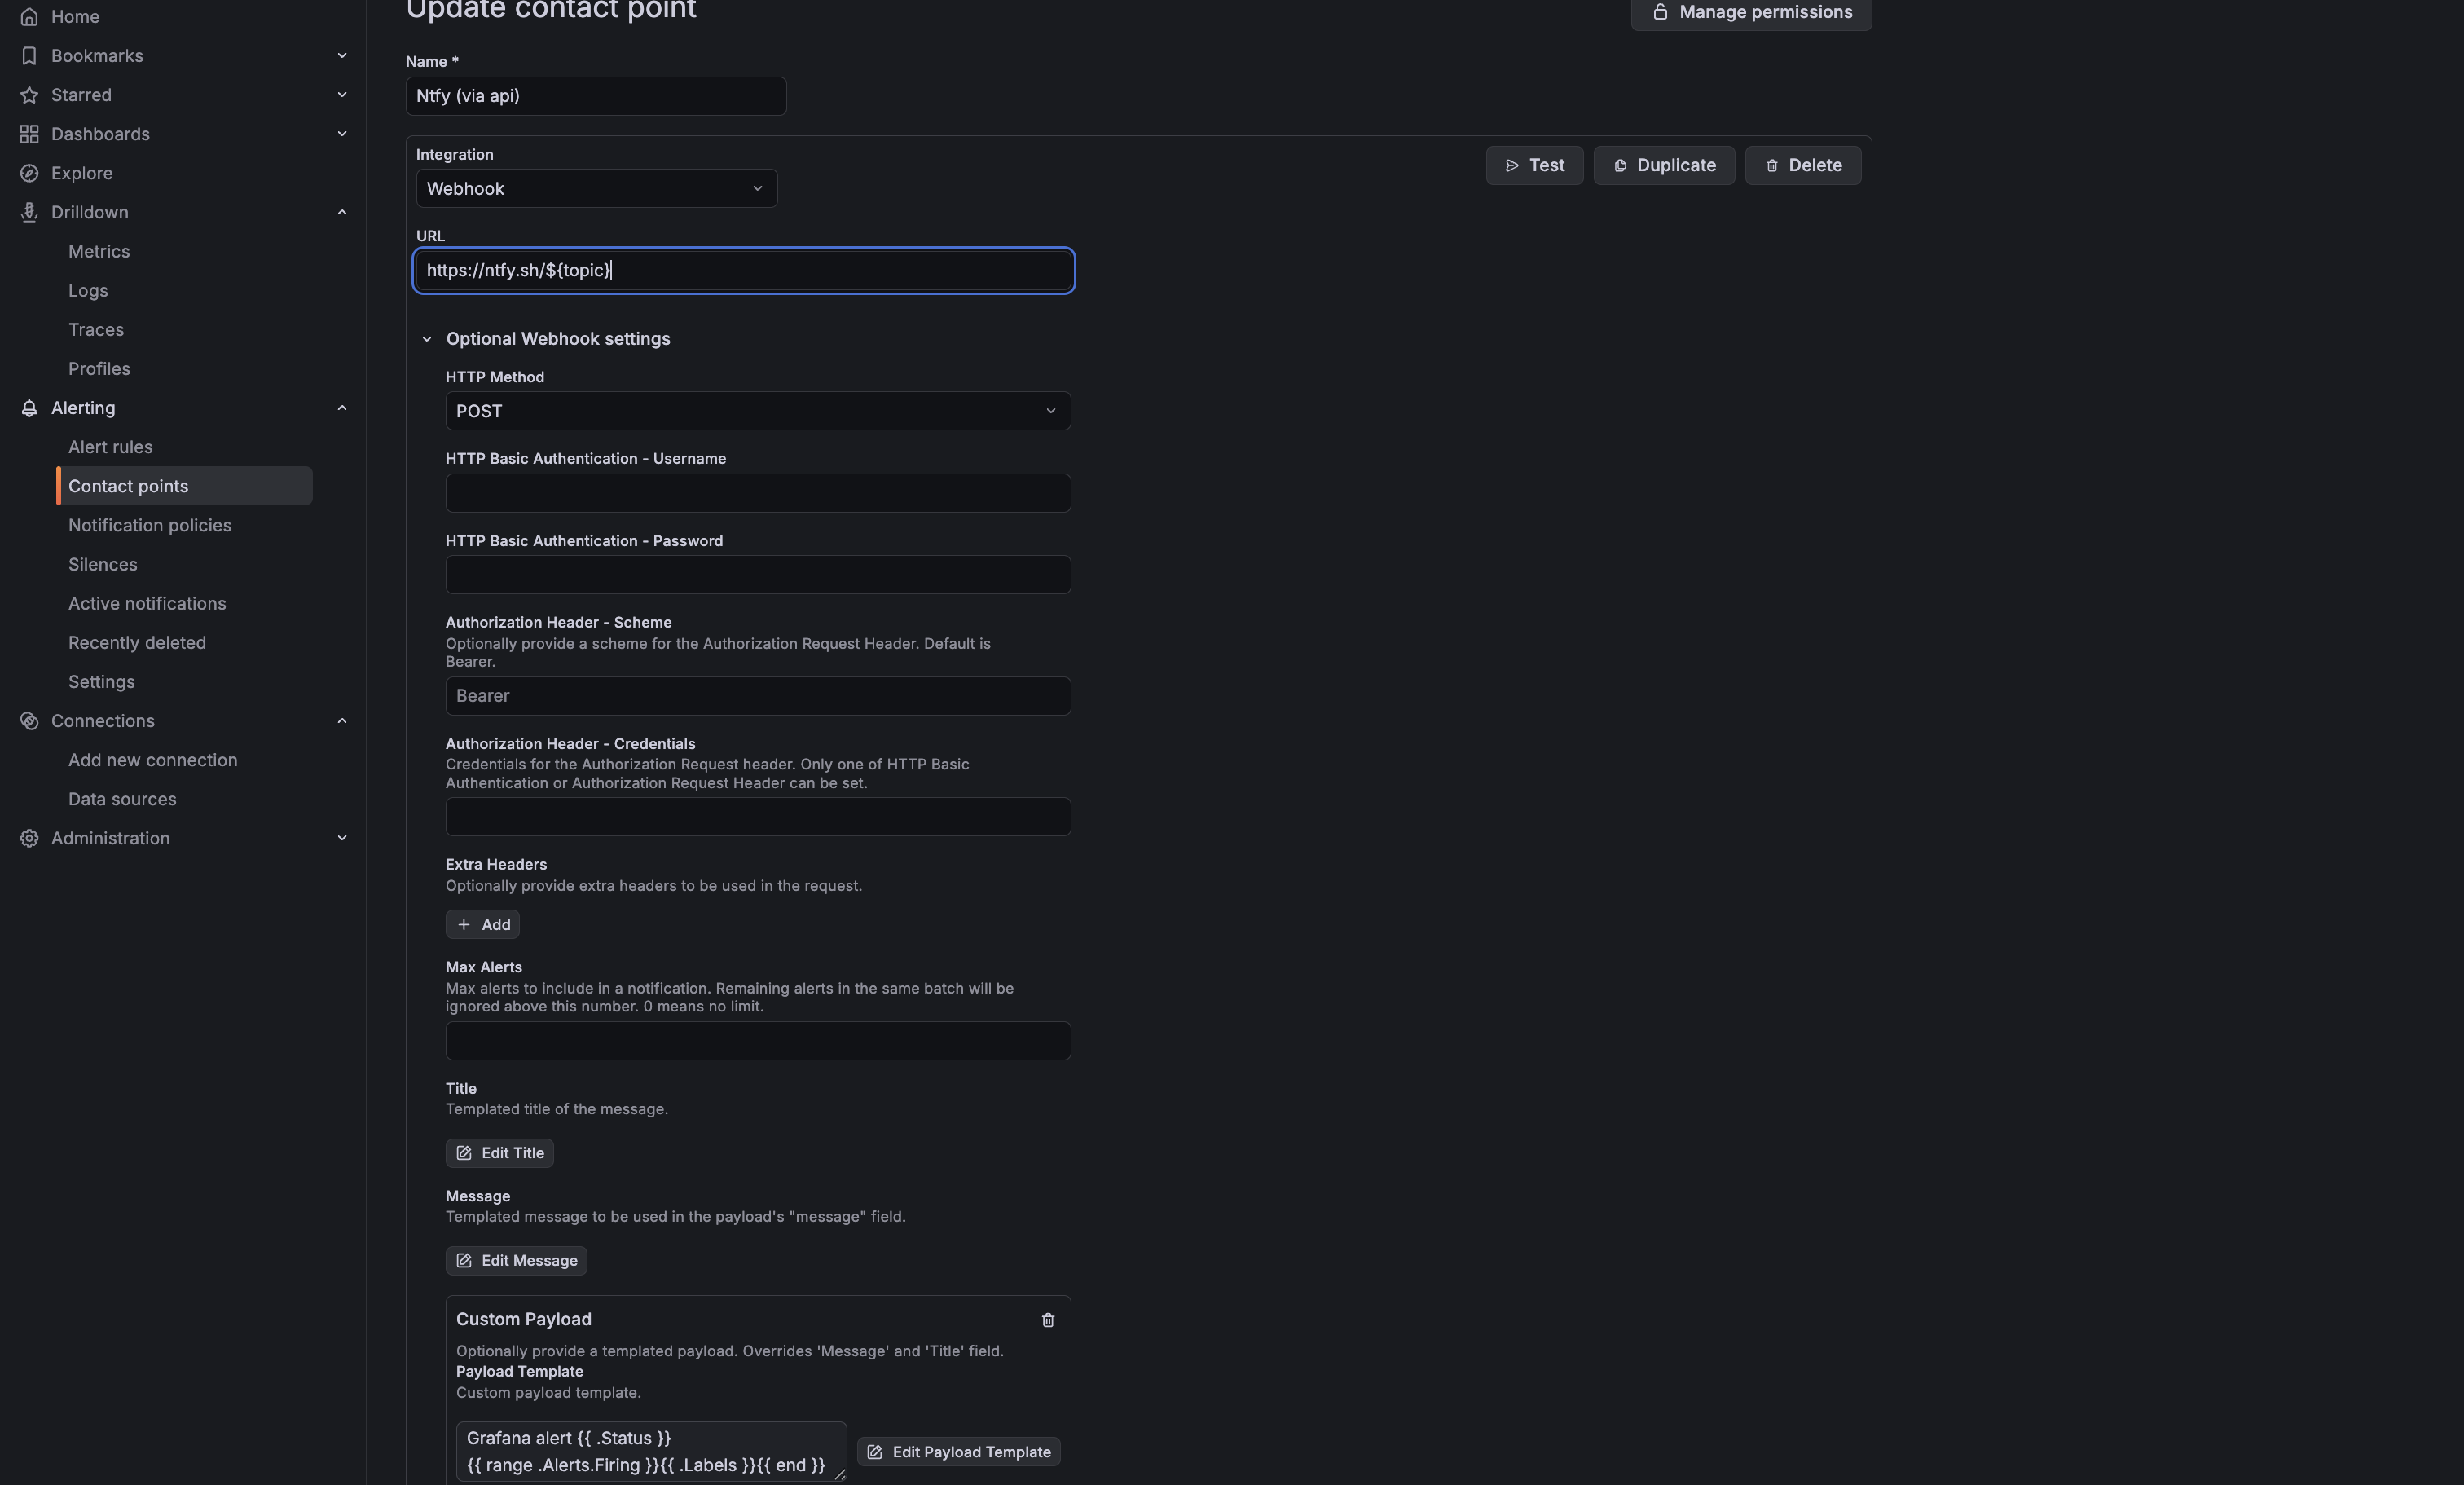
Task: Click the URL input field
Action: [742, 270]
